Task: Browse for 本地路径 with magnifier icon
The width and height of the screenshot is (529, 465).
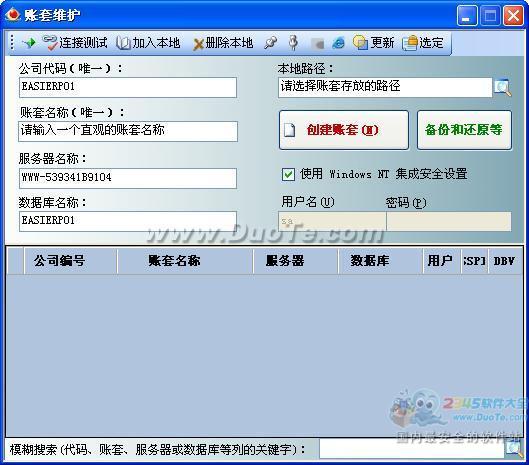Action: 503,88
